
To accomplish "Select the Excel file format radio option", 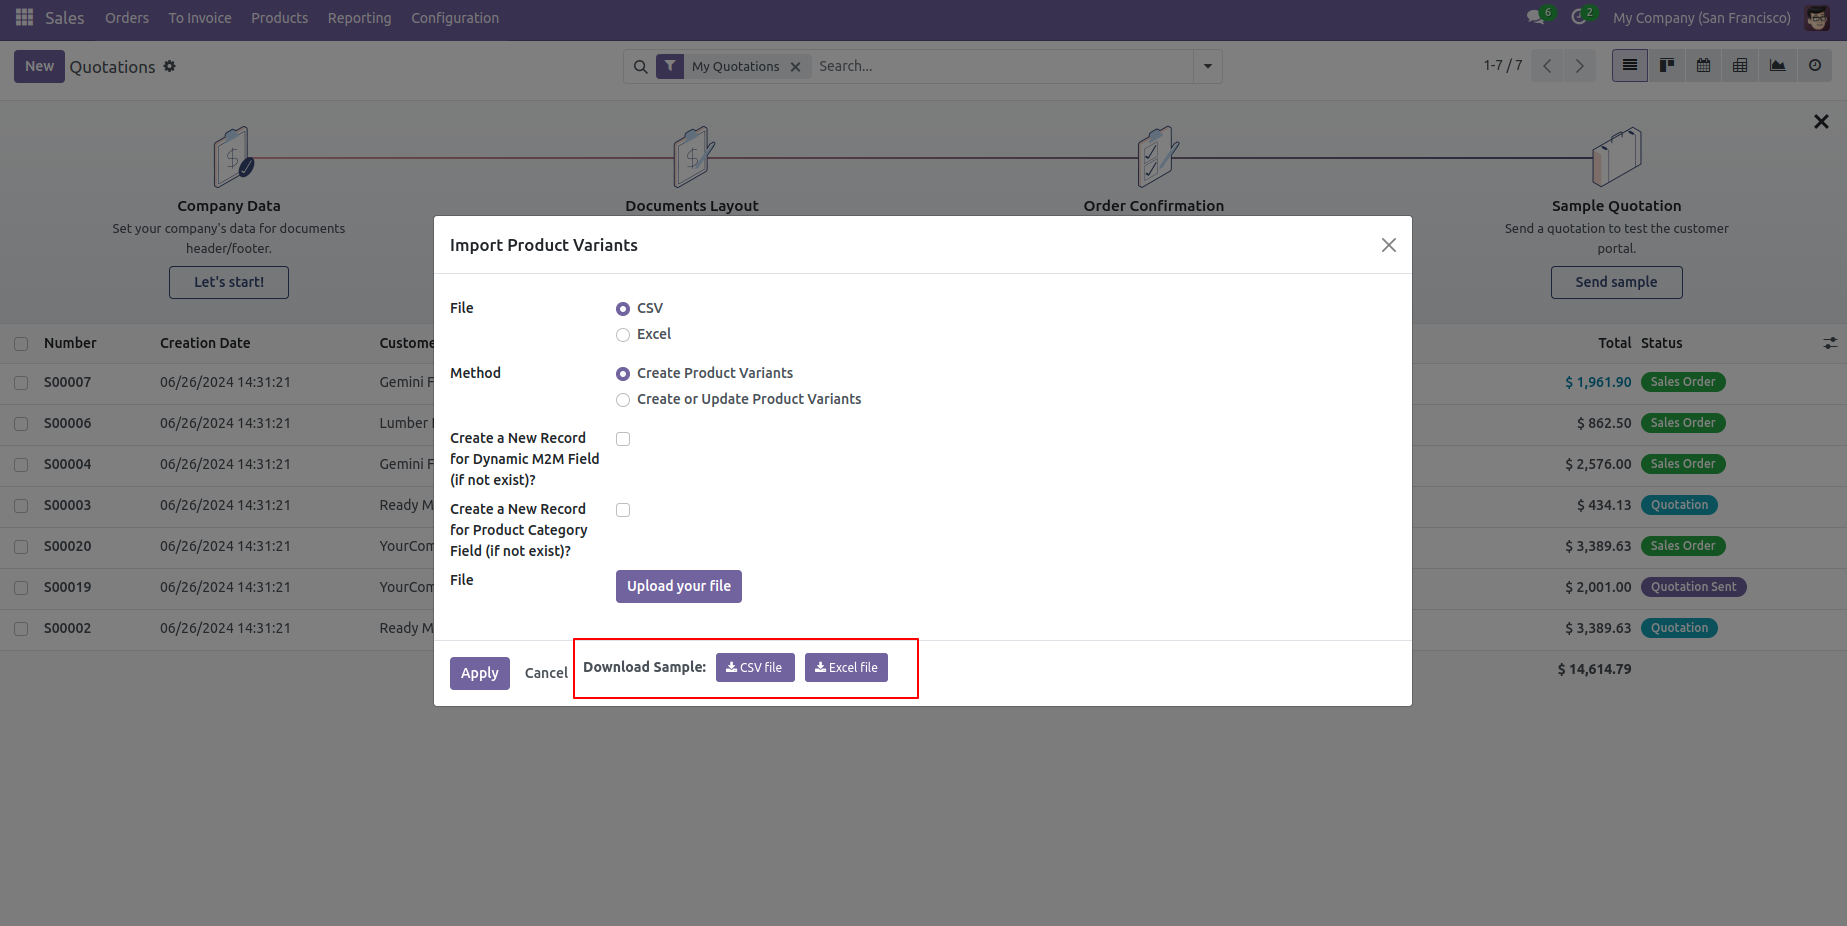I will 623,334.
